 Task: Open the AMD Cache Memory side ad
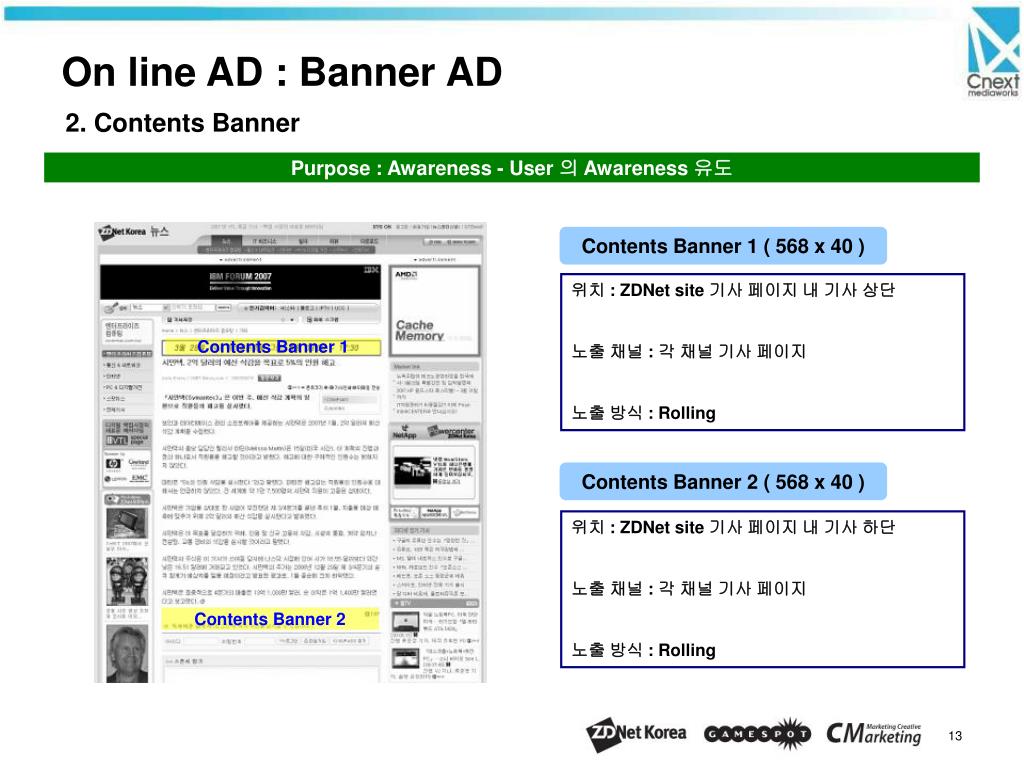point(434,310)
